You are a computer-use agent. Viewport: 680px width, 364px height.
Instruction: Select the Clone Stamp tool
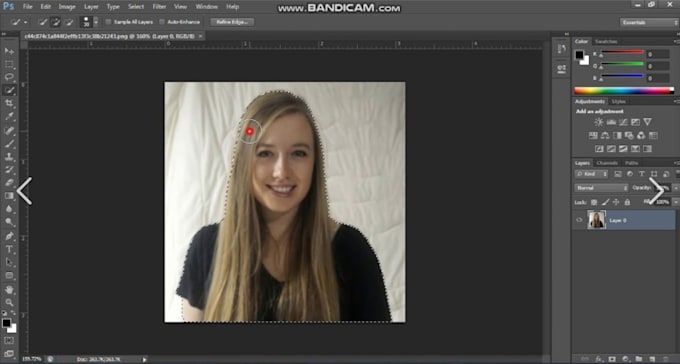(9, 157)
